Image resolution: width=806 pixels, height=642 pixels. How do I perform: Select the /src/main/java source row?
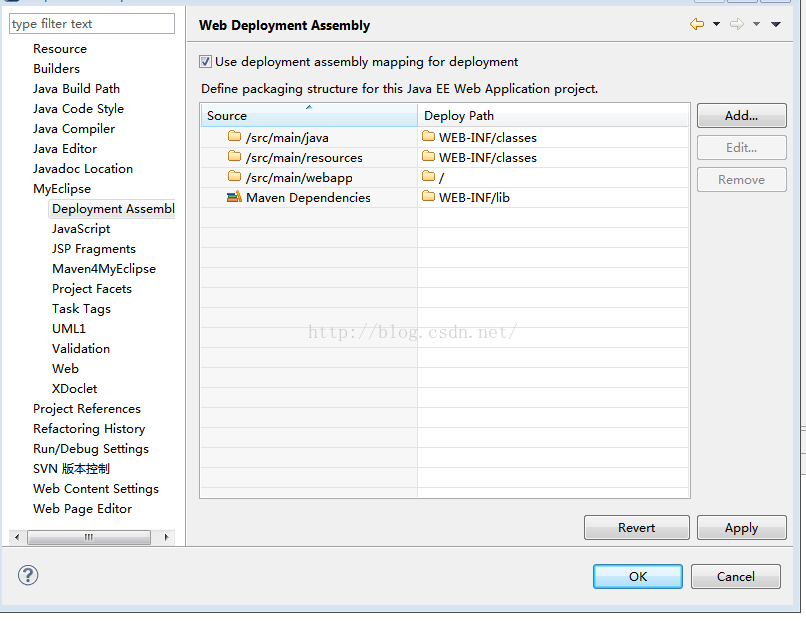[309, 138]
